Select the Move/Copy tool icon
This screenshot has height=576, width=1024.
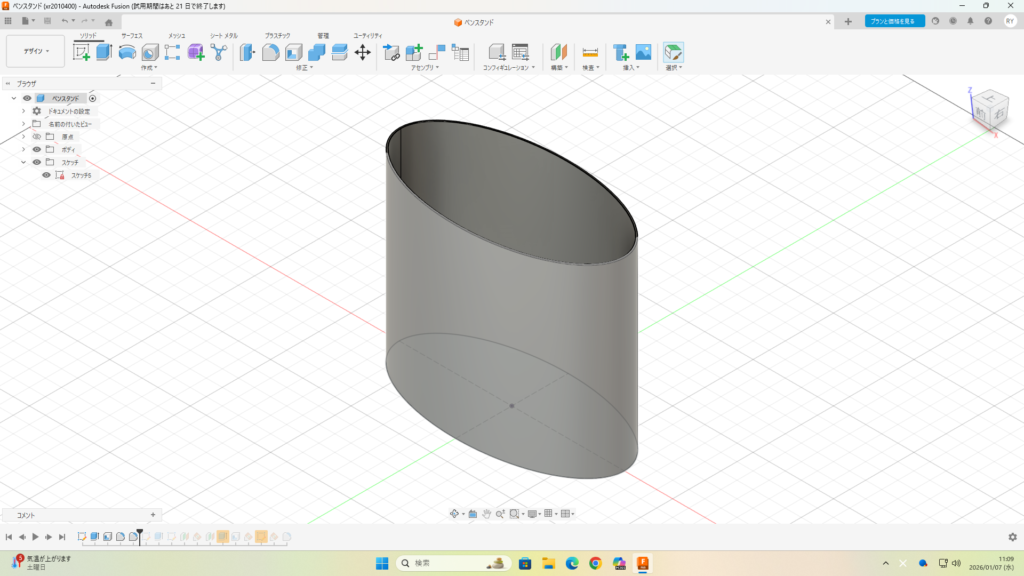363,52
